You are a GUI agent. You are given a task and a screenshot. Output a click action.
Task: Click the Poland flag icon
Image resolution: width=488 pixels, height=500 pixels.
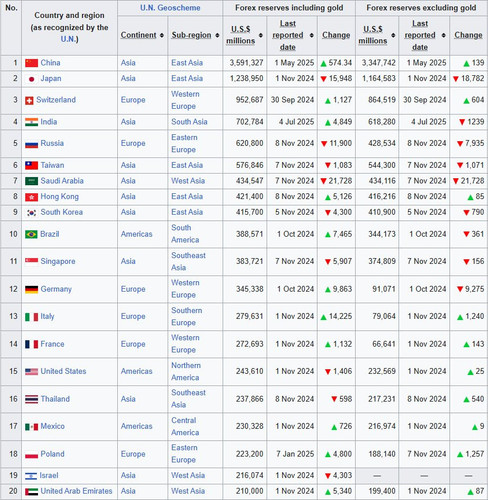pyautogui.click(x=31, y=454)
